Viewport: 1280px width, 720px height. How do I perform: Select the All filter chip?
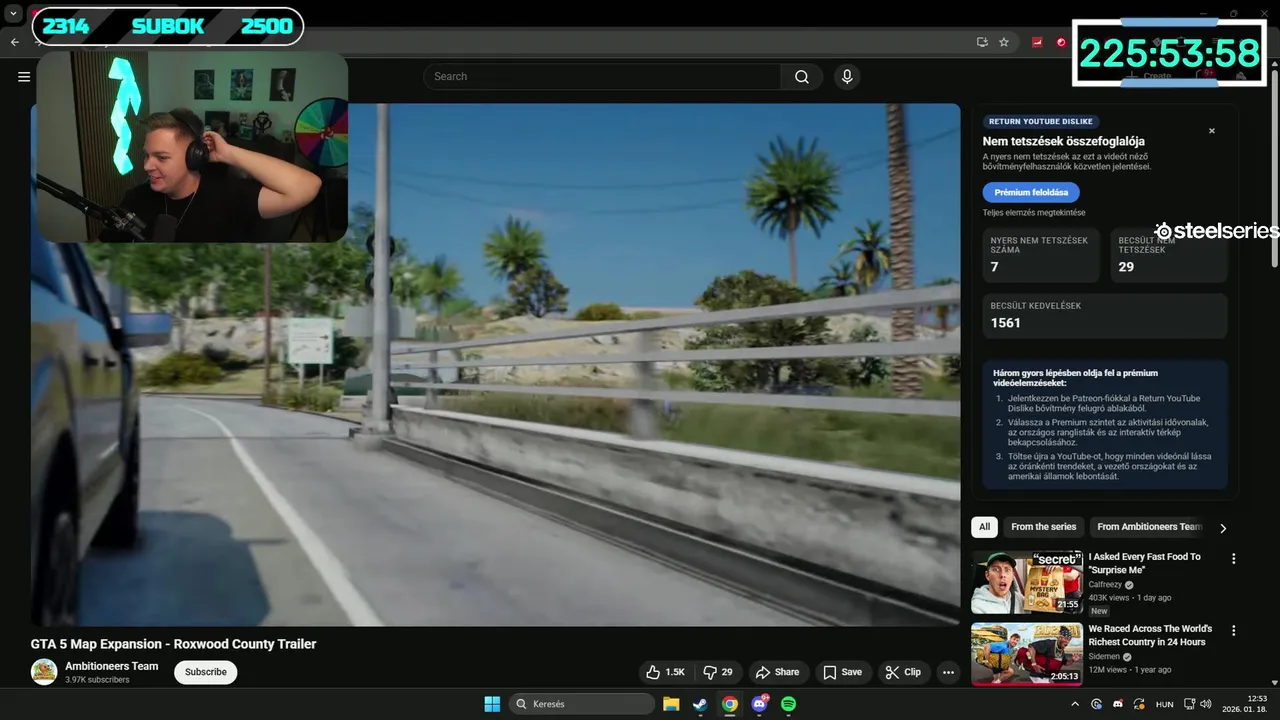(985, 527)
